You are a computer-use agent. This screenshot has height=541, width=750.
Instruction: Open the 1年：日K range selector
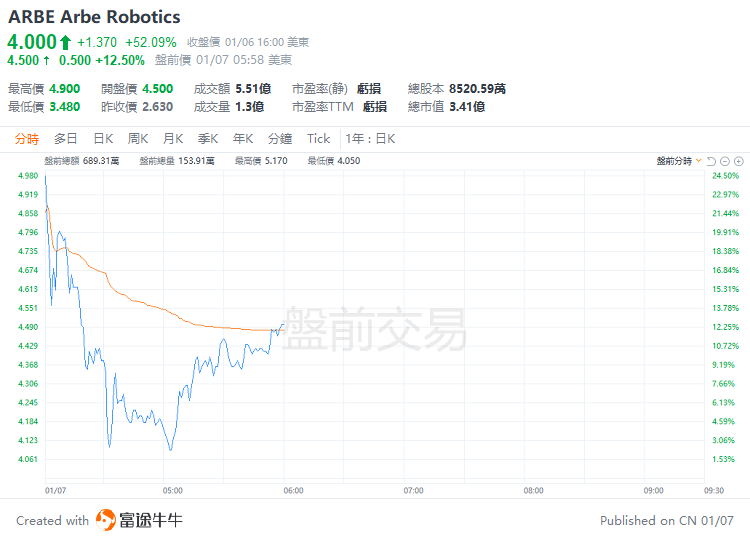pos(371,139)
